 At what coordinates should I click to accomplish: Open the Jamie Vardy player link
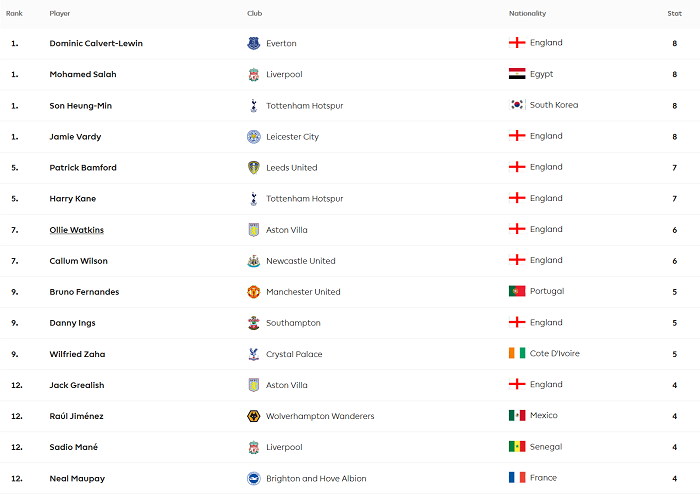point(75,136)
